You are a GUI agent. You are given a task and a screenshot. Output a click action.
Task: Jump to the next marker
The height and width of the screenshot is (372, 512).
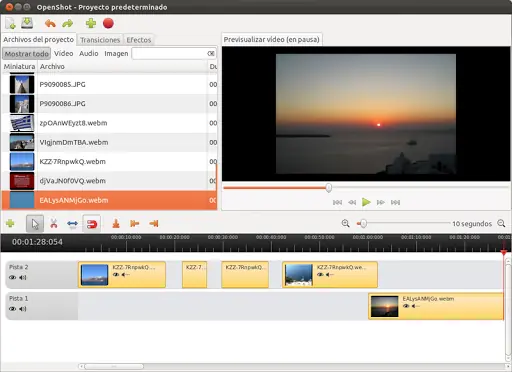154,223
